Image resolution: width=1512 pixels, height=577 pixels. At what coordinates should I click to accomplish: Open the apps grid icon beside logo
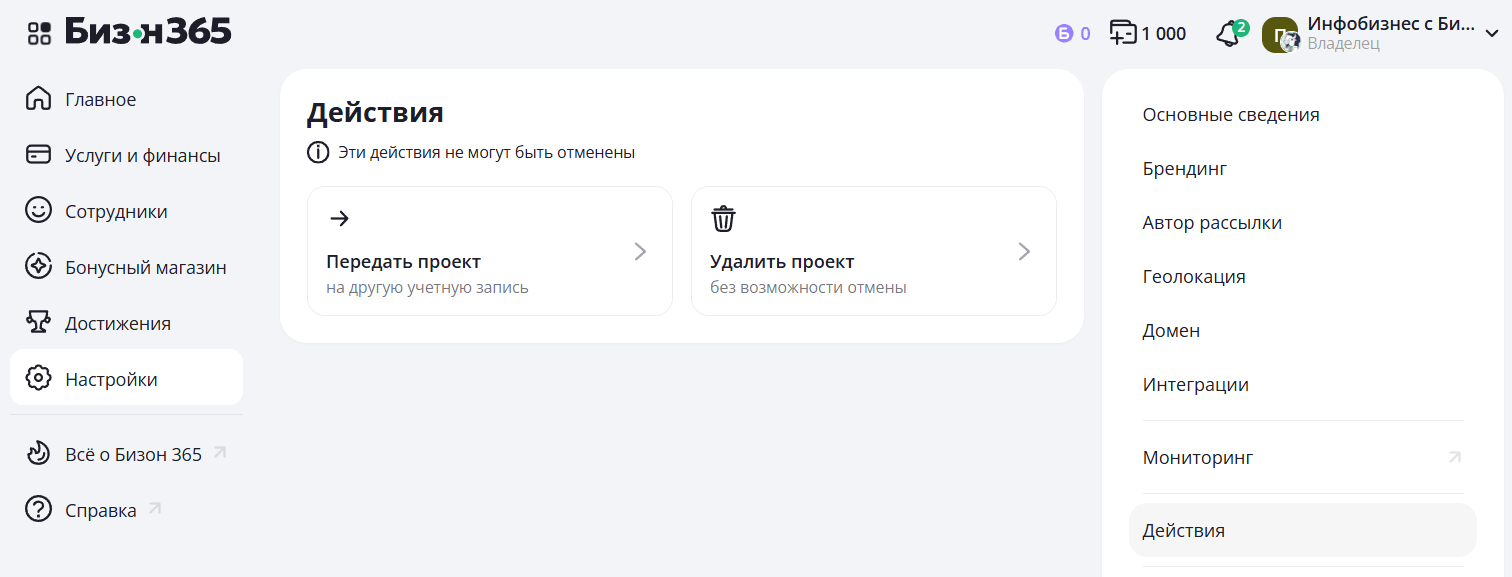coord(39,33)
